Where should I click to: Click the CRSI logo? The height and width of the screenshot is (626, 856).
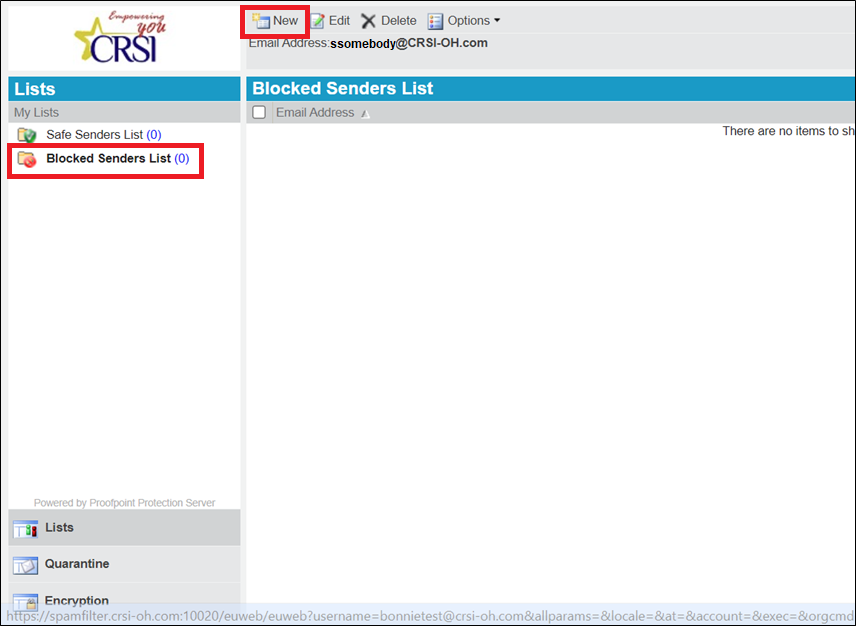pos(118,37)
